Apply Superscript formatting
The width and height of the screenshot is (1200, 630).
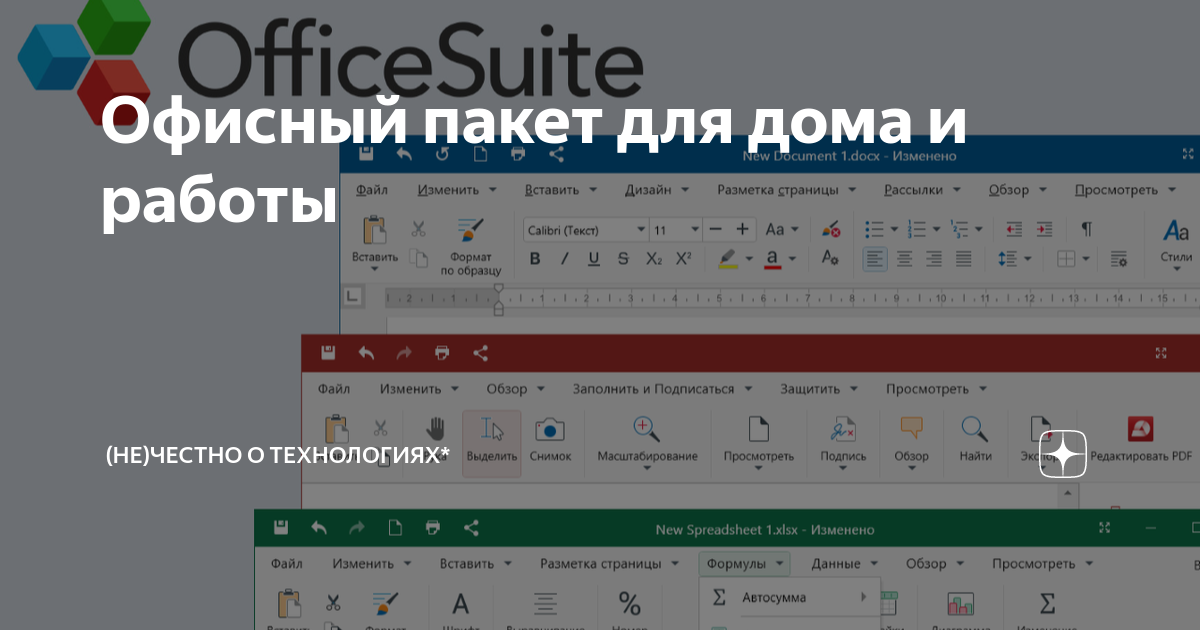(684, 259)
